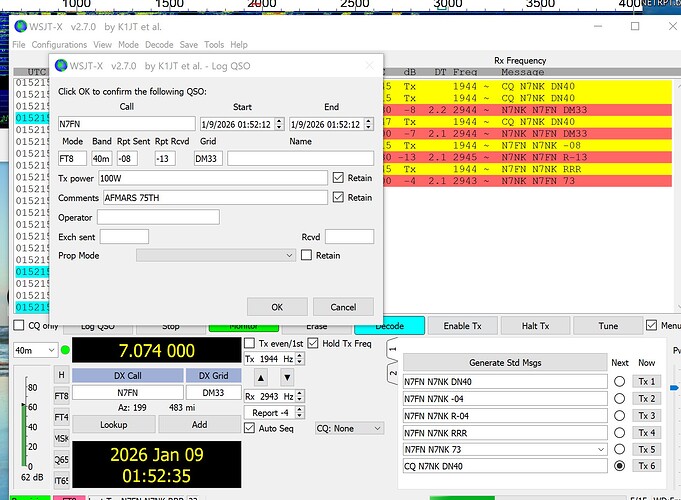Adjust the Start date-time spinner
681x500 pixels.
pos(280,124)
